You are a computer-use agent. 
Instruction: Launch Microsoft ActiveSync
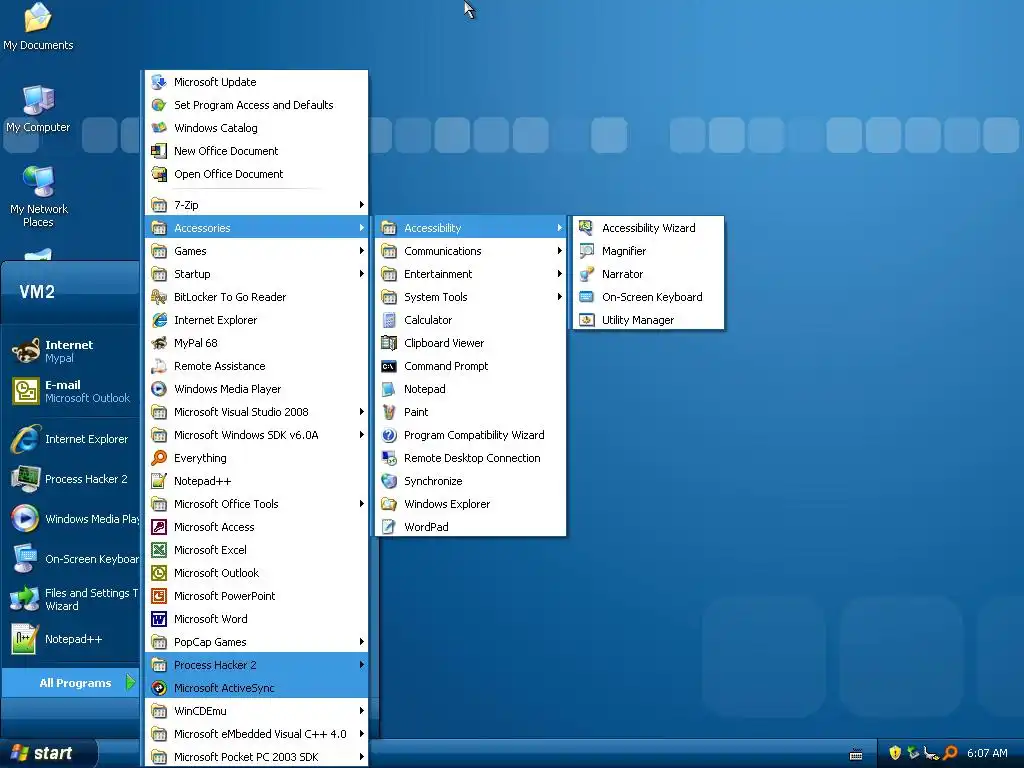point(257,688)
